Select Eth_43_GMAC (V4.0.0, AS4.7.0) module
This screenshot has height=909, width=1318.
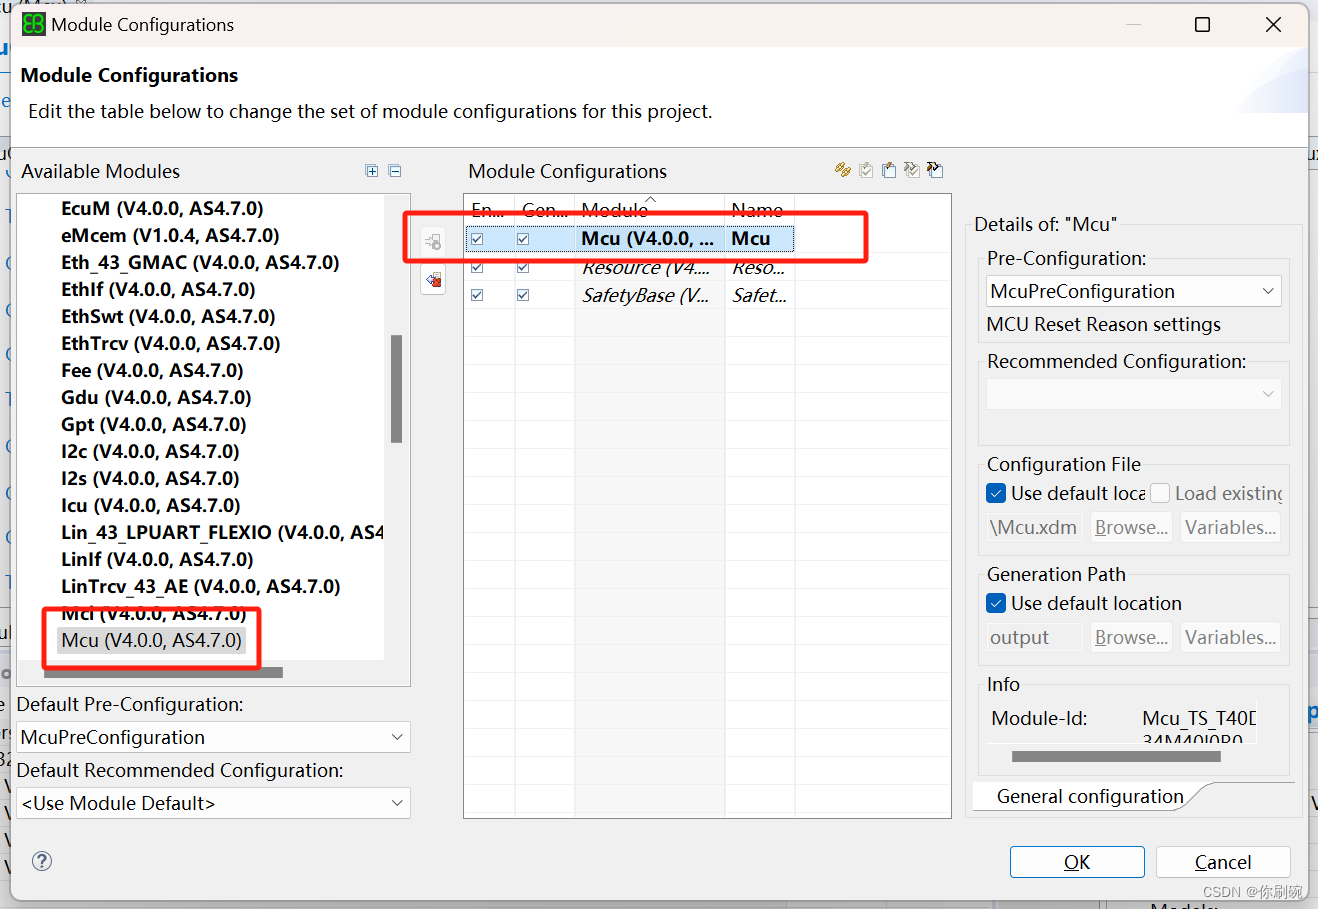click(200, 262)
